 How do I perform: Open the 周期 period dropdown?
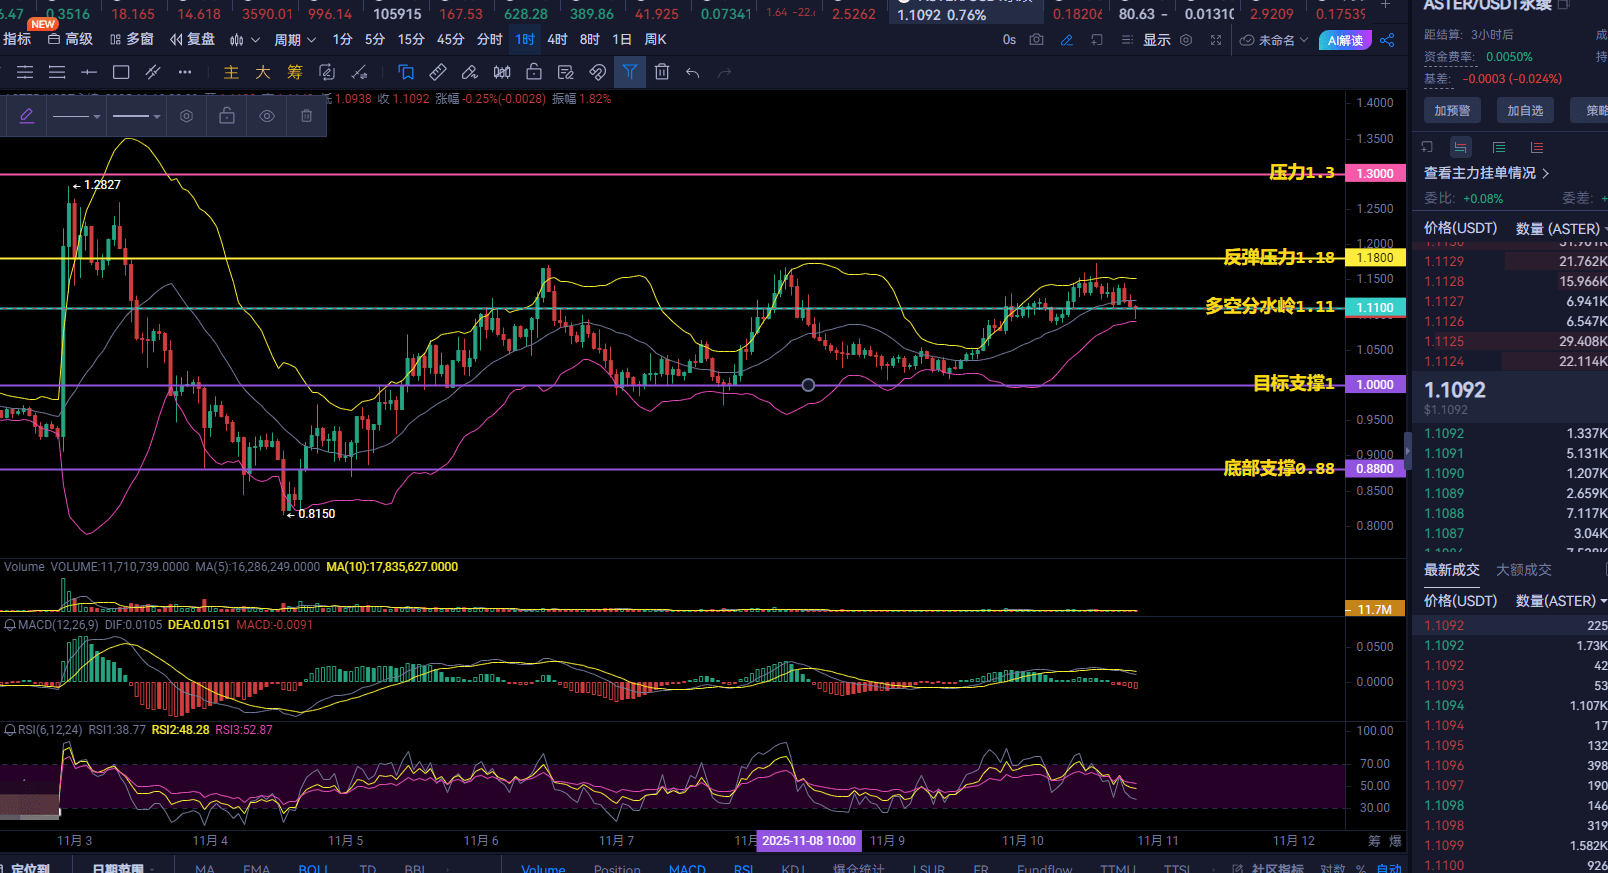(295, 40)
